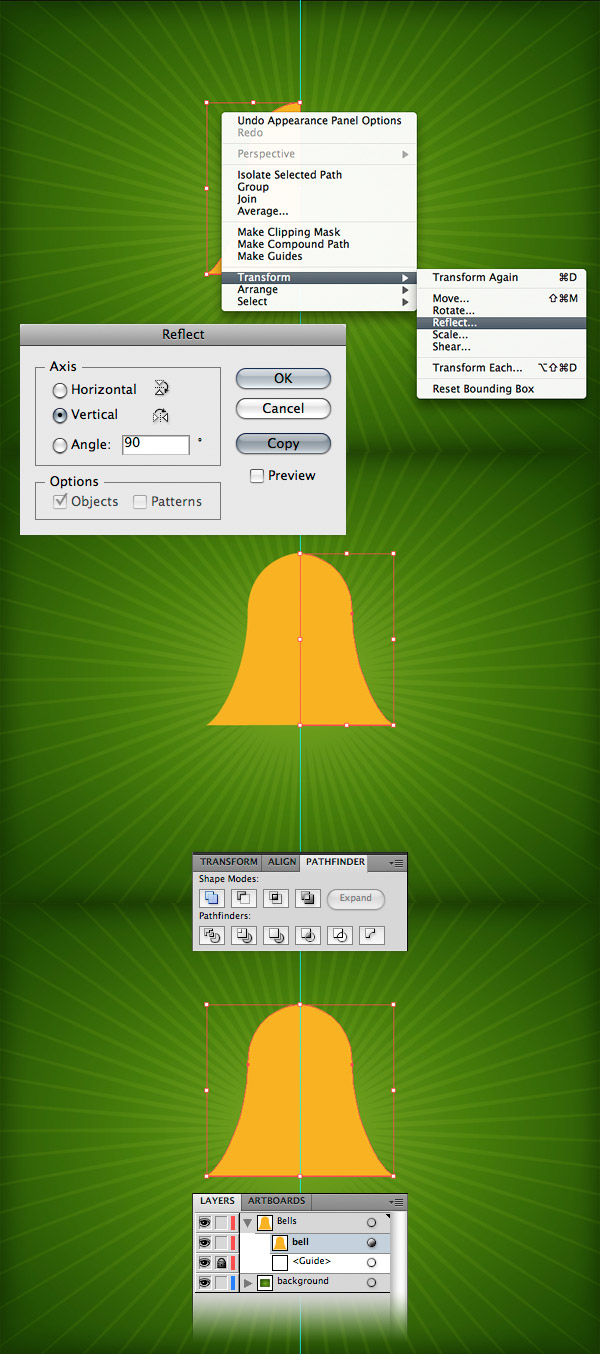Viewport: 600px width, 1354px height.
Task: Open the Transform submenu in context menu
Action: (318, 278)
